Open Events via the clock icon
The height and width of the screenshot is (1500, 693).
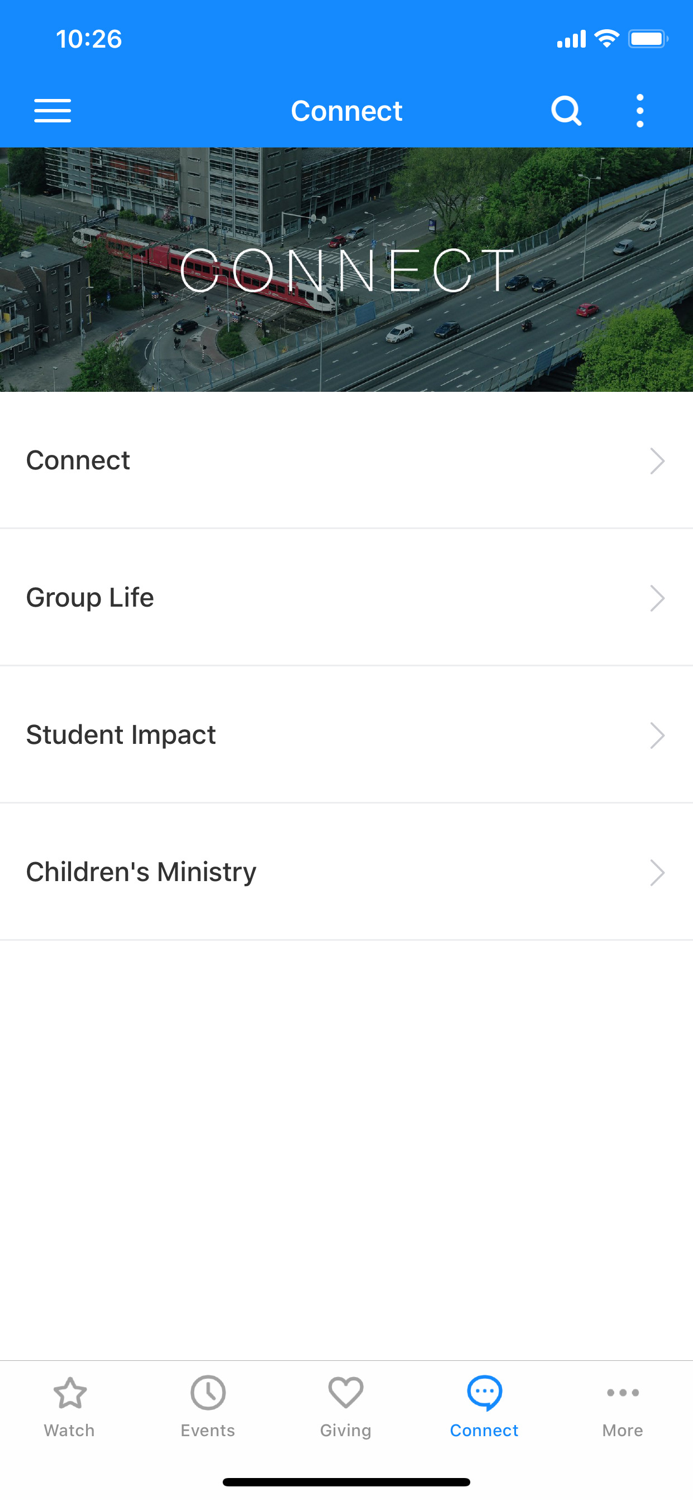pos(207,1391)
